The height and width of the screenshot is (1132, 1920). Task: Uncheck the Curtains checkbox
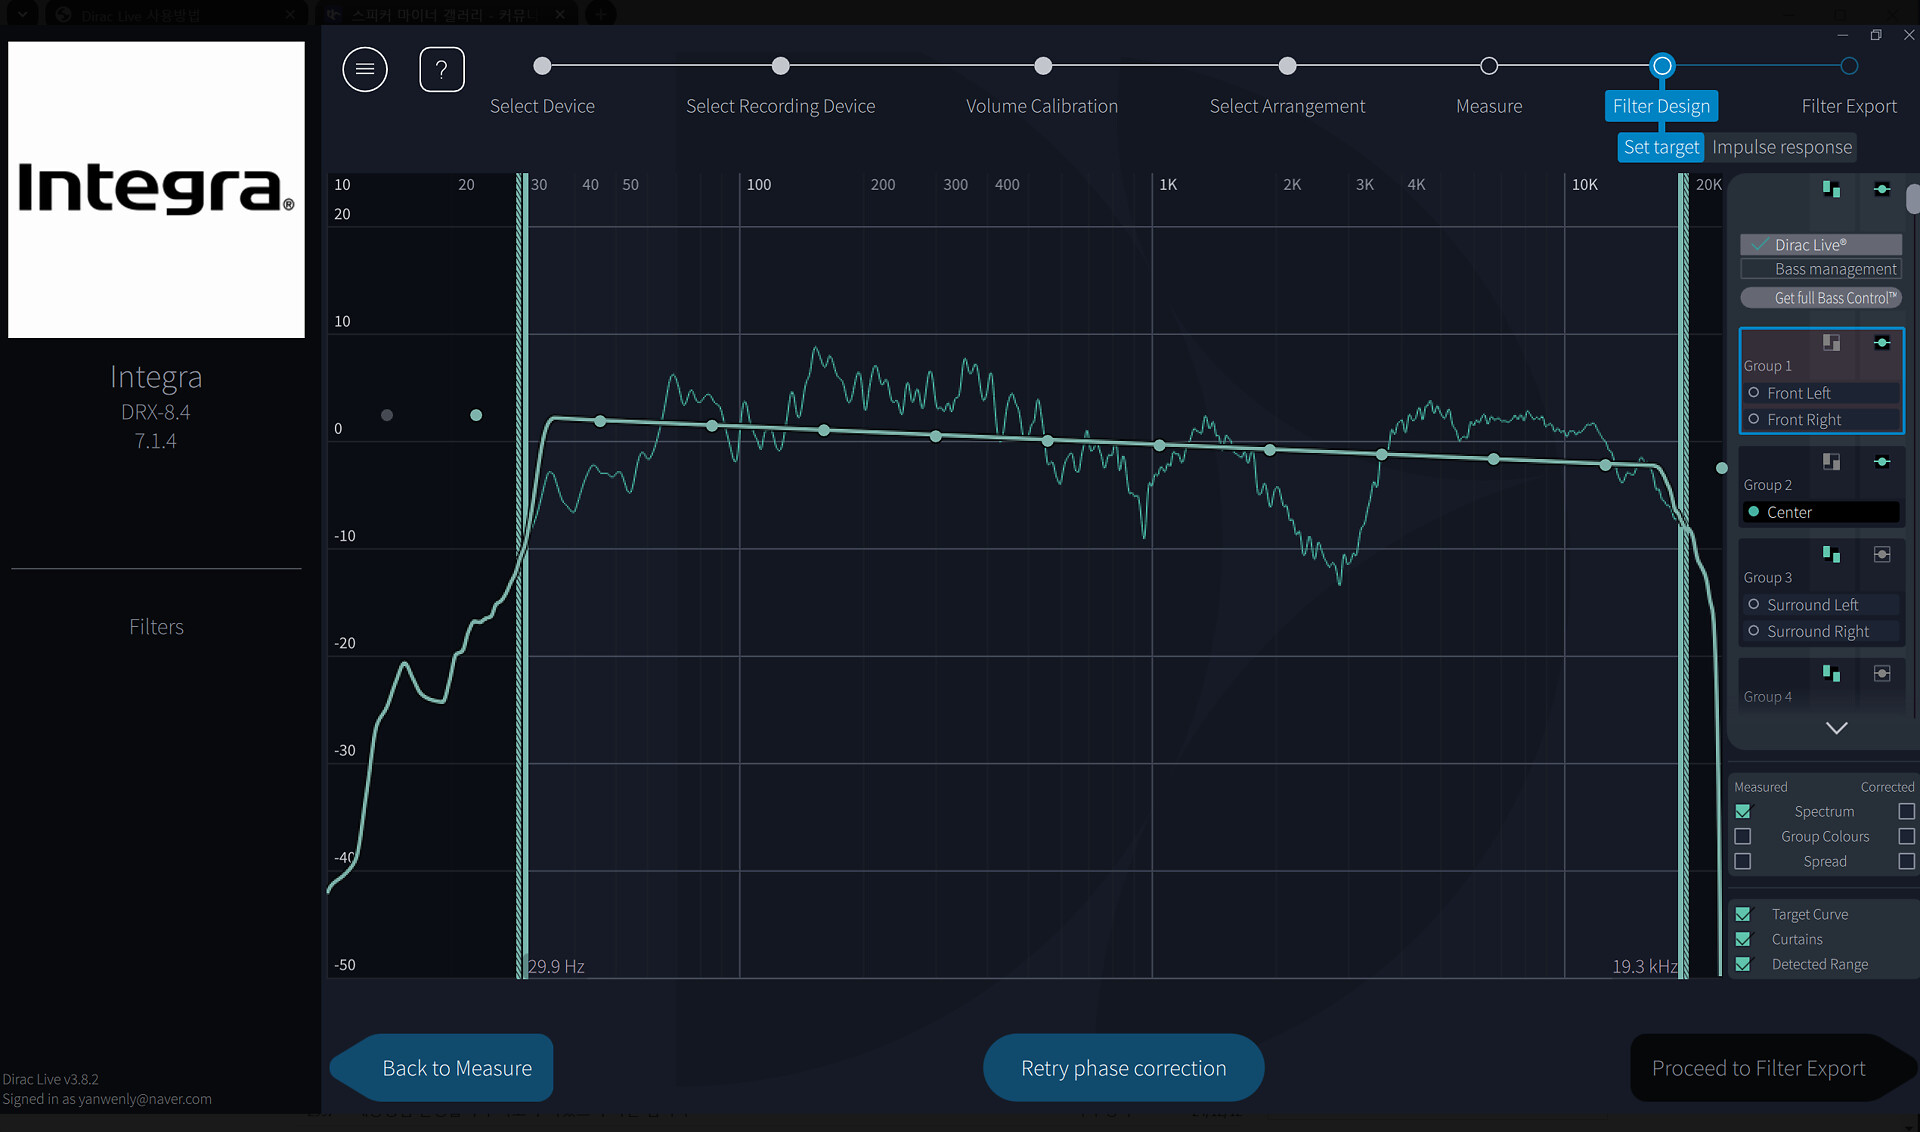1743,939
